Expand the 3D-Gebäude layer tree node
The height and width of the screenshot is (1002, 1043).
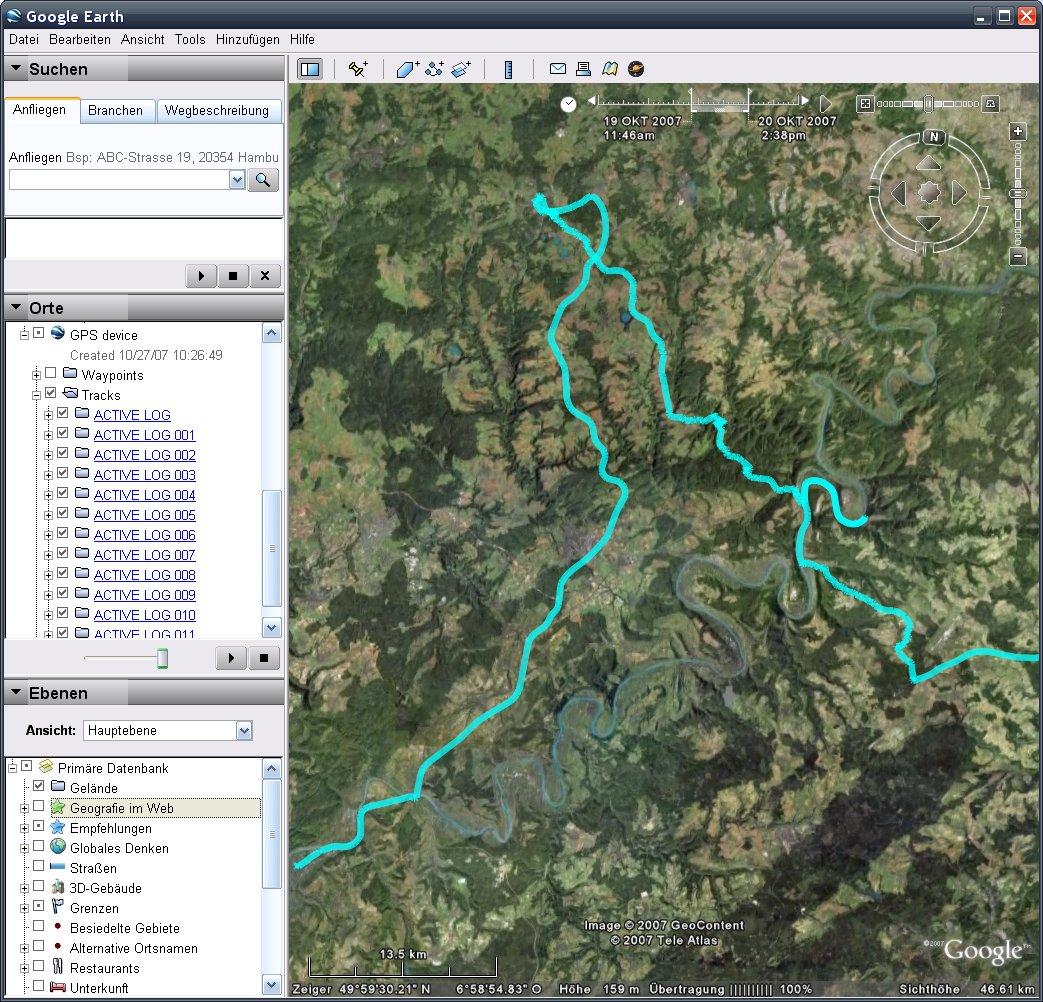pyautogui.click(x=23, y=888)
